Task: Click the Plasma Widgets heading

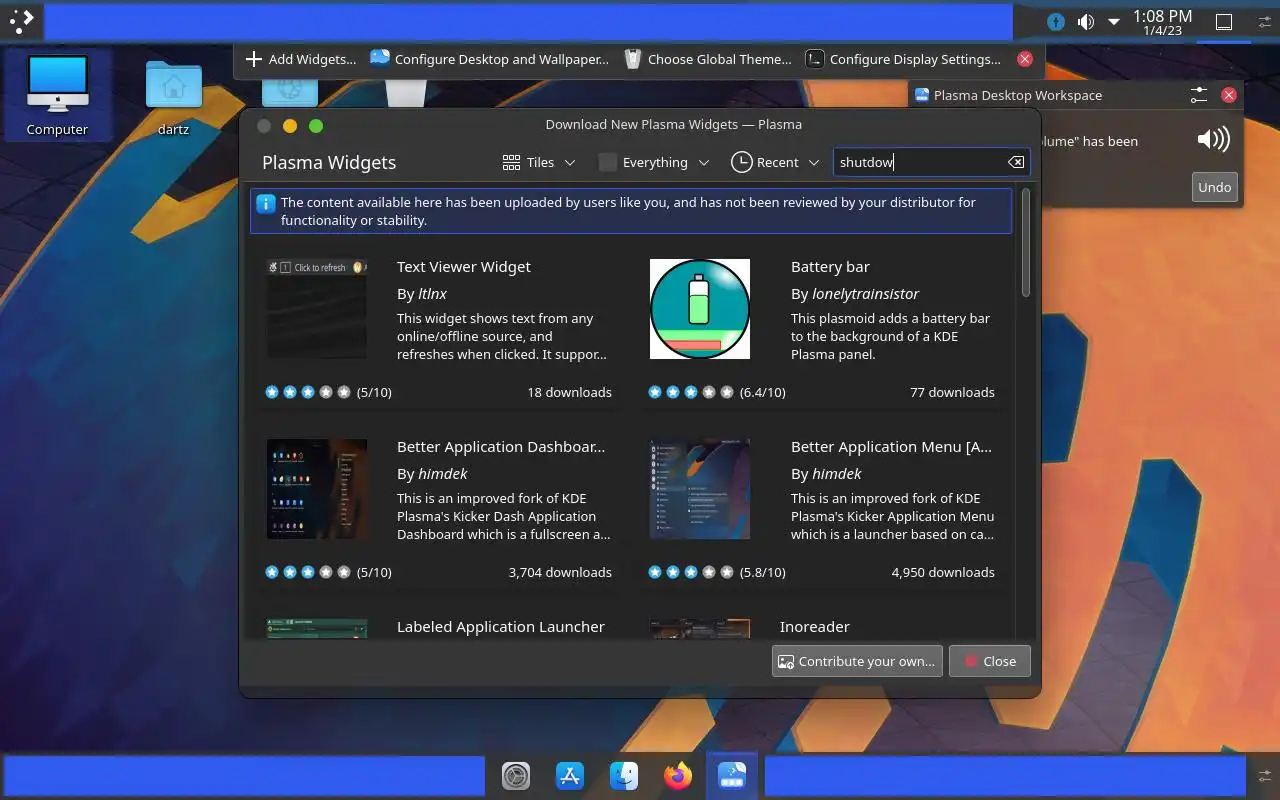Action: coord(329,162)
